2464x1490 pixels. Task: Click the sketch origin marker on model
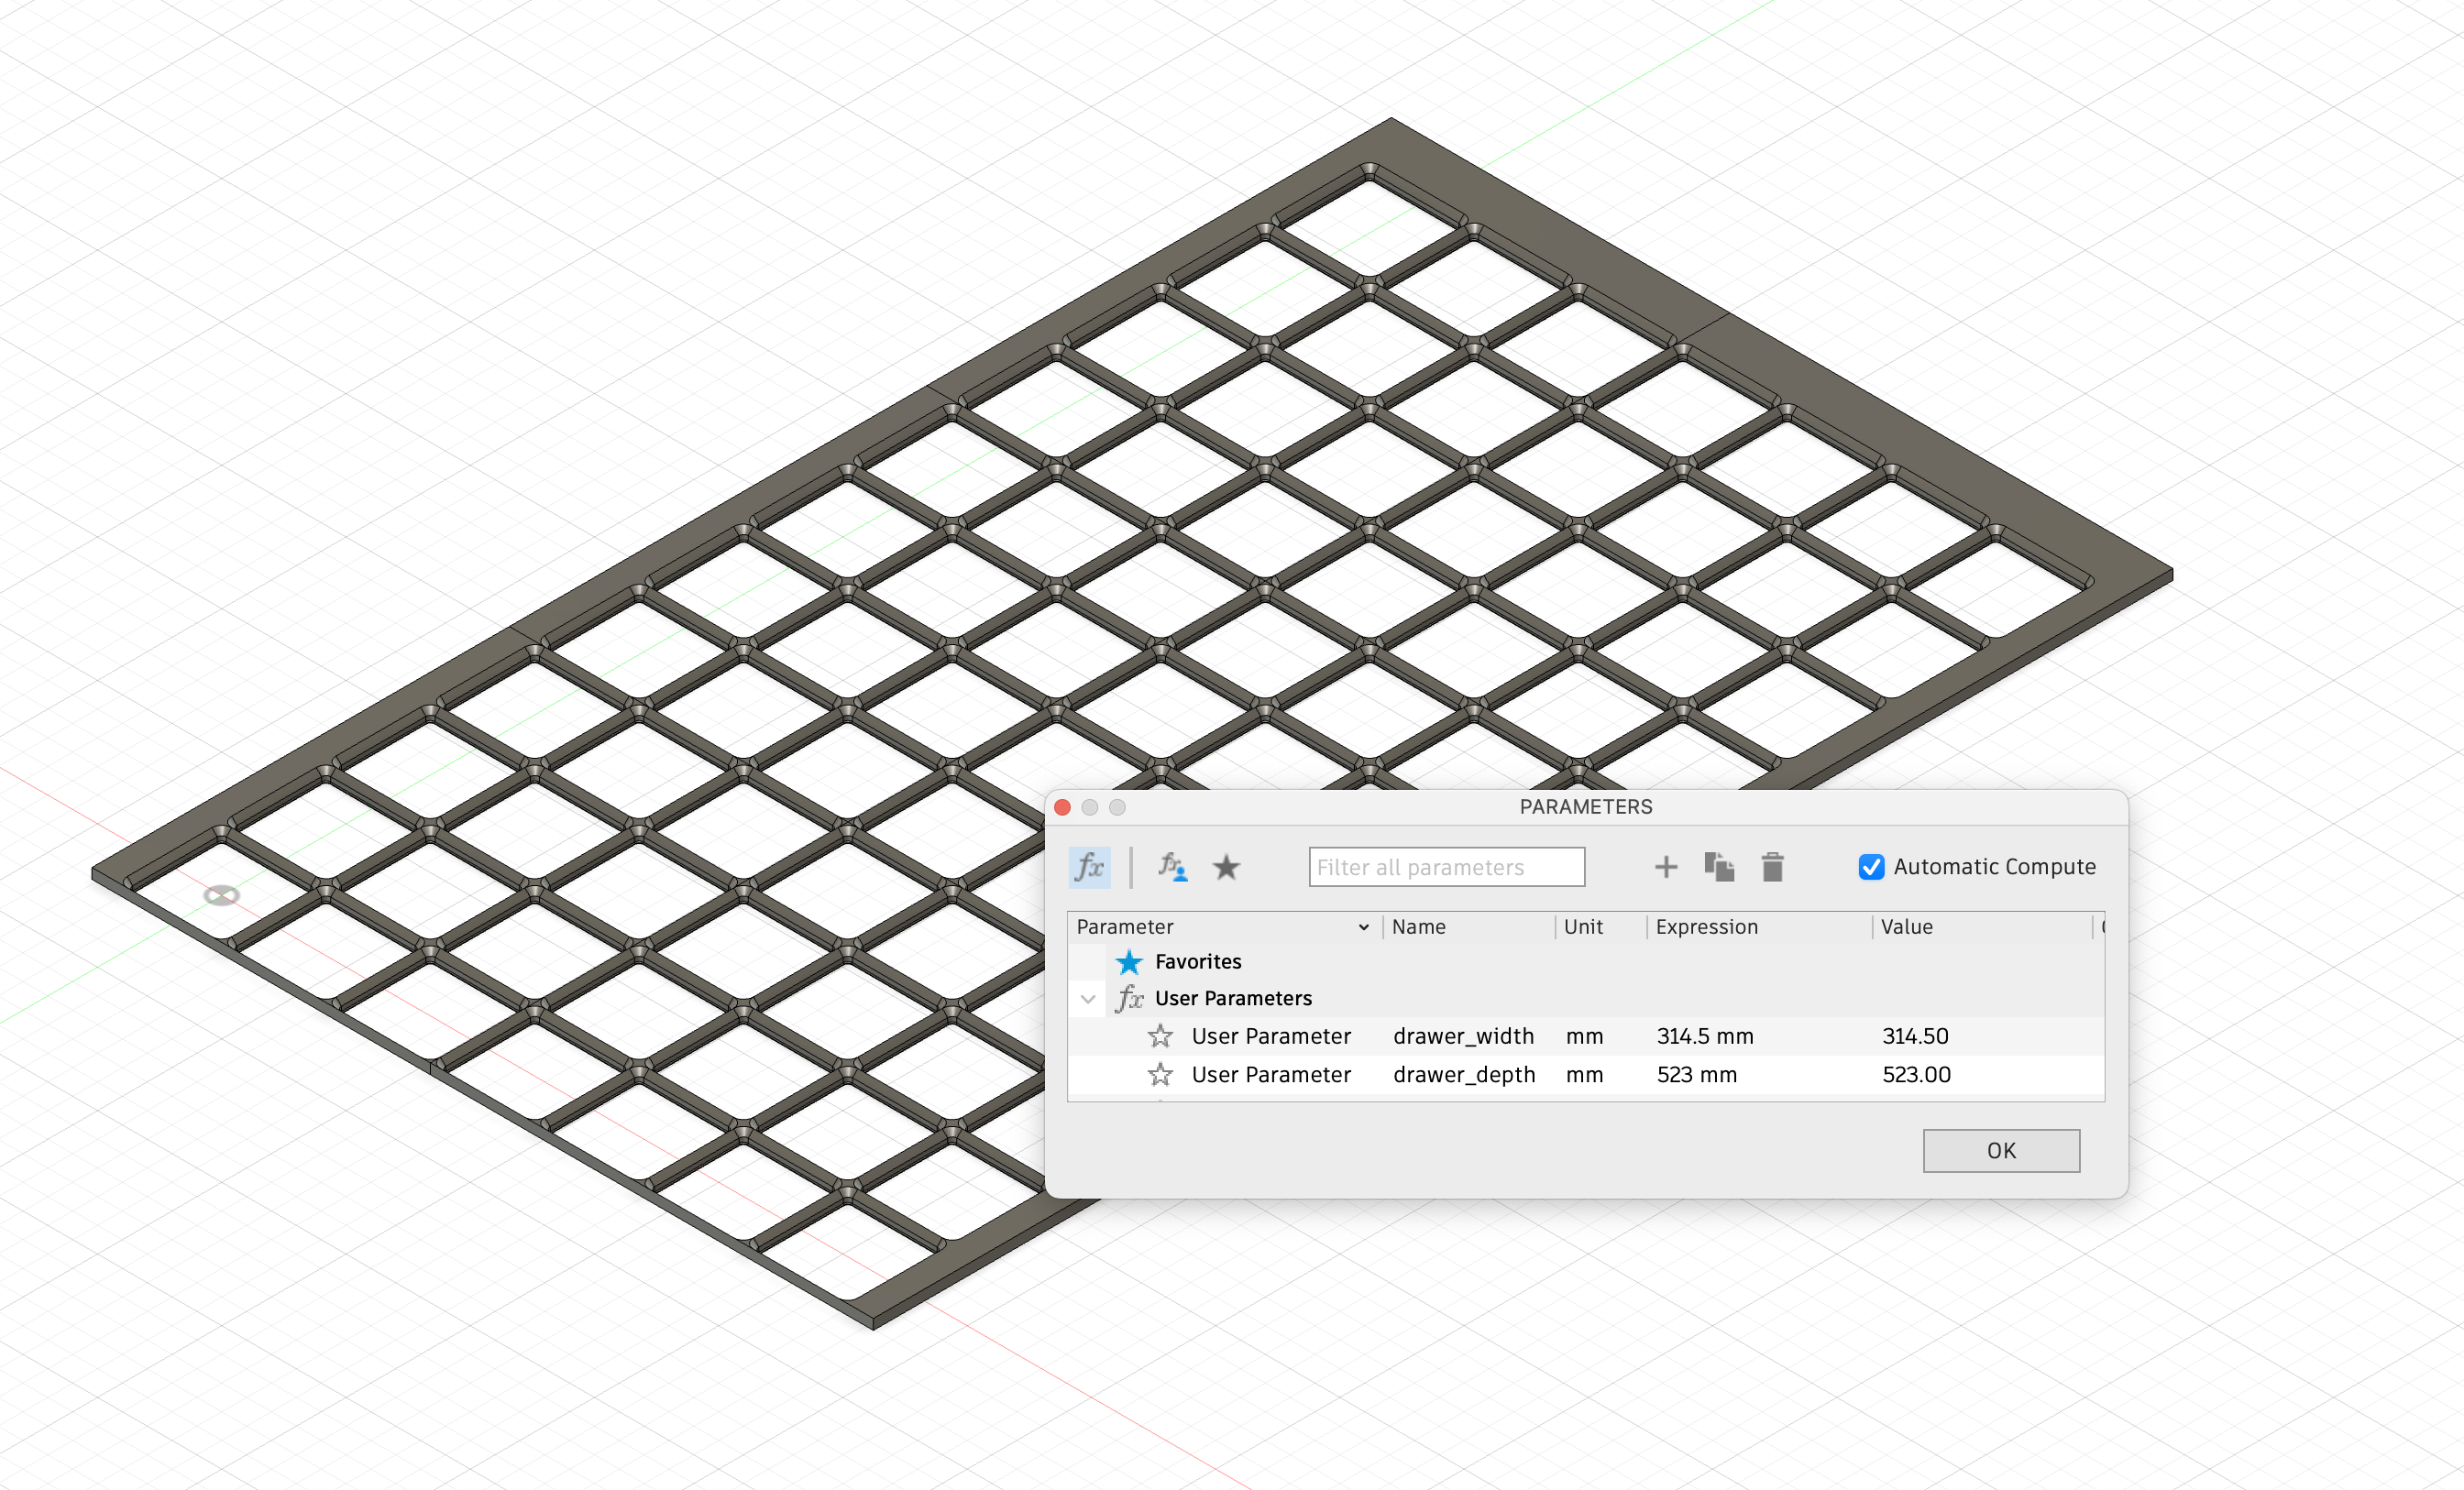[221, 895]
